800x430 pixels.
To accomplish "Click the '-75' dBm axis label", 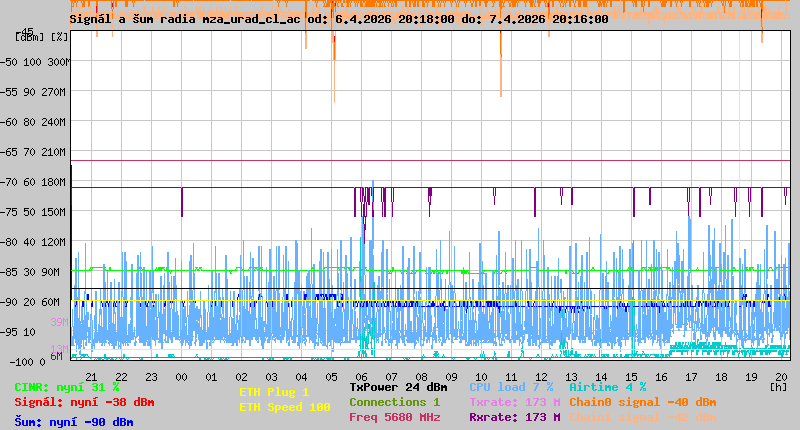I will coord(9,212).
